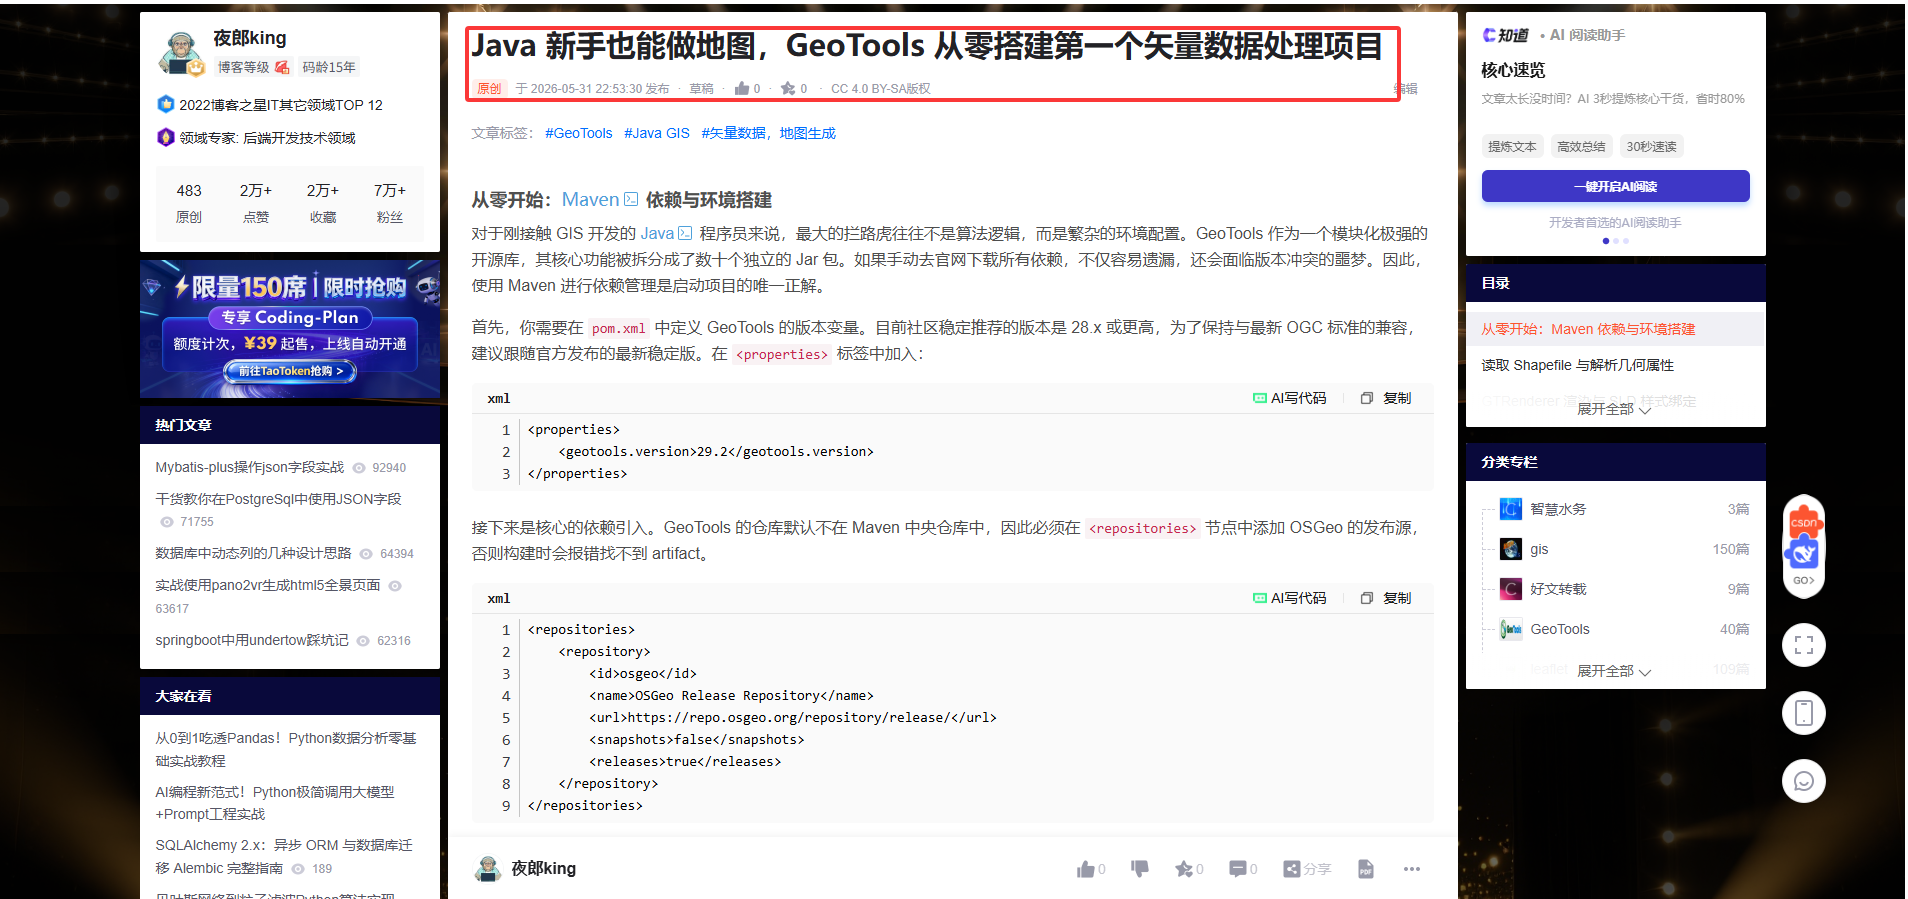Open 实战使用pano2vr生成html5全景页面 article

(x=267, y=585)
